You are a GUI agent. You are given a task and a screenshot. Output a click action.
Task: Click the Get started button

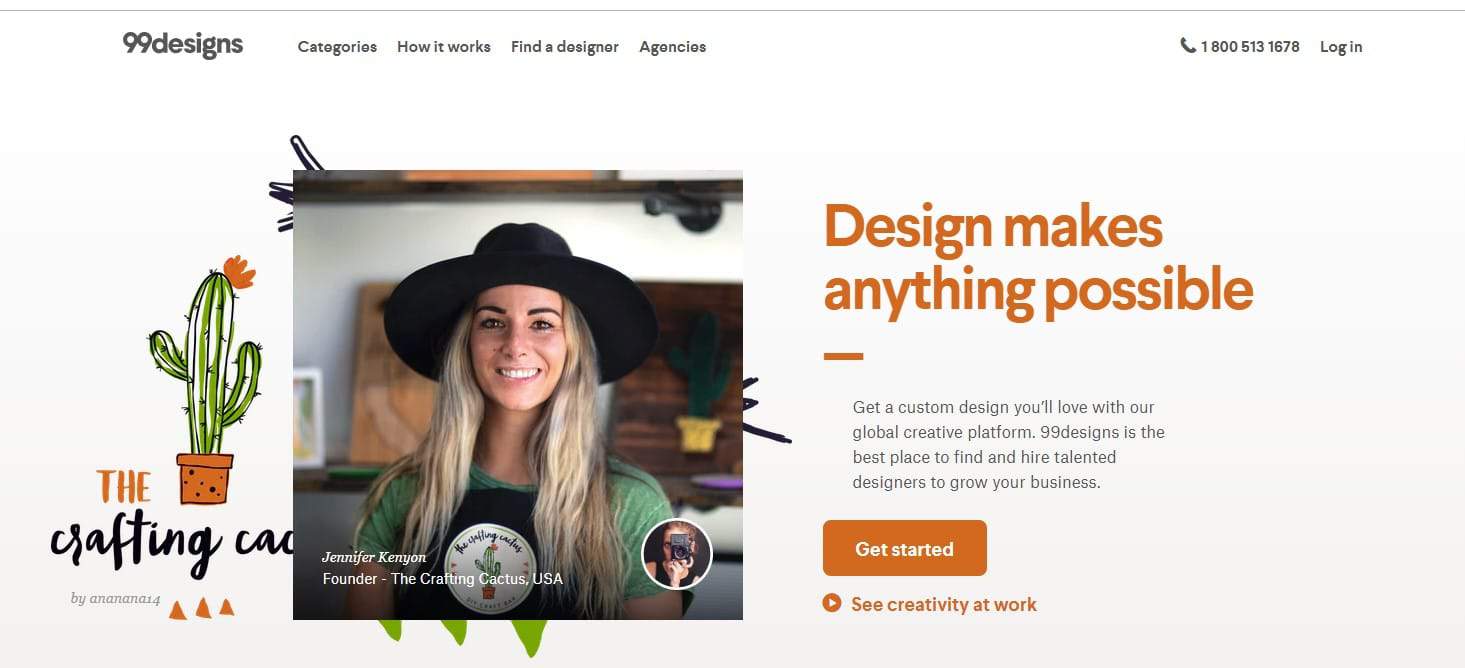pyautogui.click(x=905, y=548)
